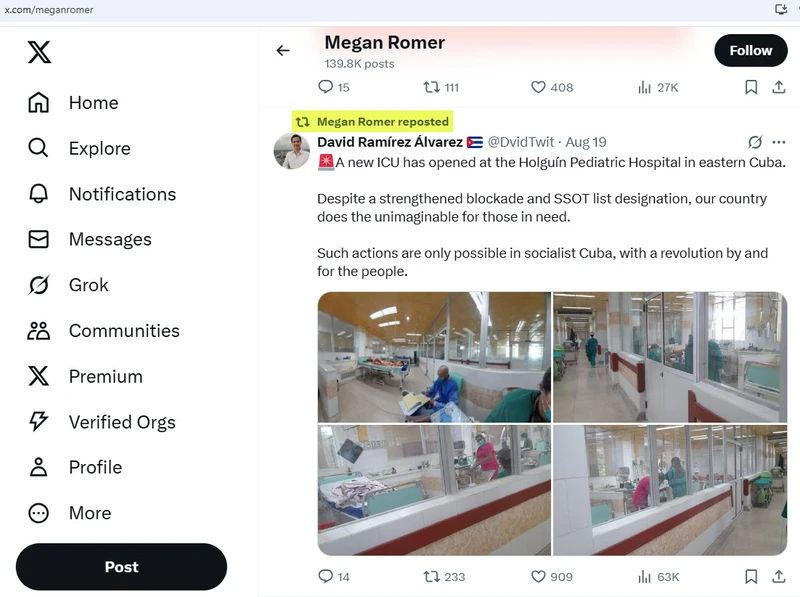Repost the ICU hospital post
Viewport: 800px width, 597px height.
[432, 576]
